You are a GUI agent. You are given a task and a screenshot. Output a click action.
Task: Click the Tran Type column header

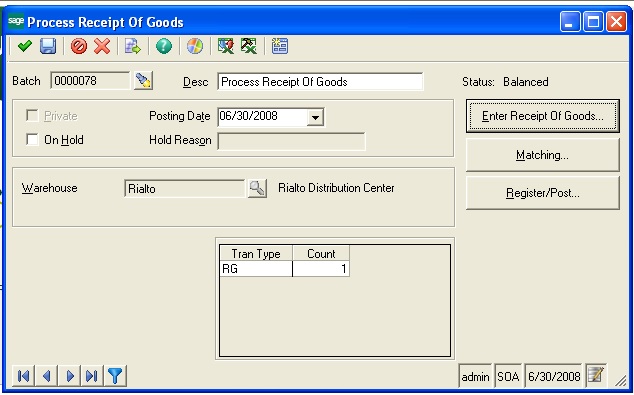[x=256, y=253]
